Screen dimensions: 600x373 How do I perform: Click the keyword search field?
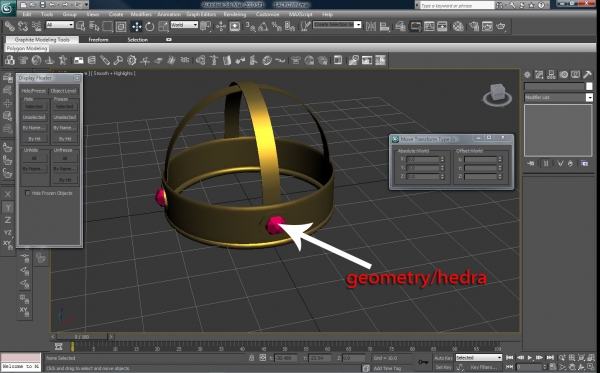pyautogui.click(x=457, y=5)
